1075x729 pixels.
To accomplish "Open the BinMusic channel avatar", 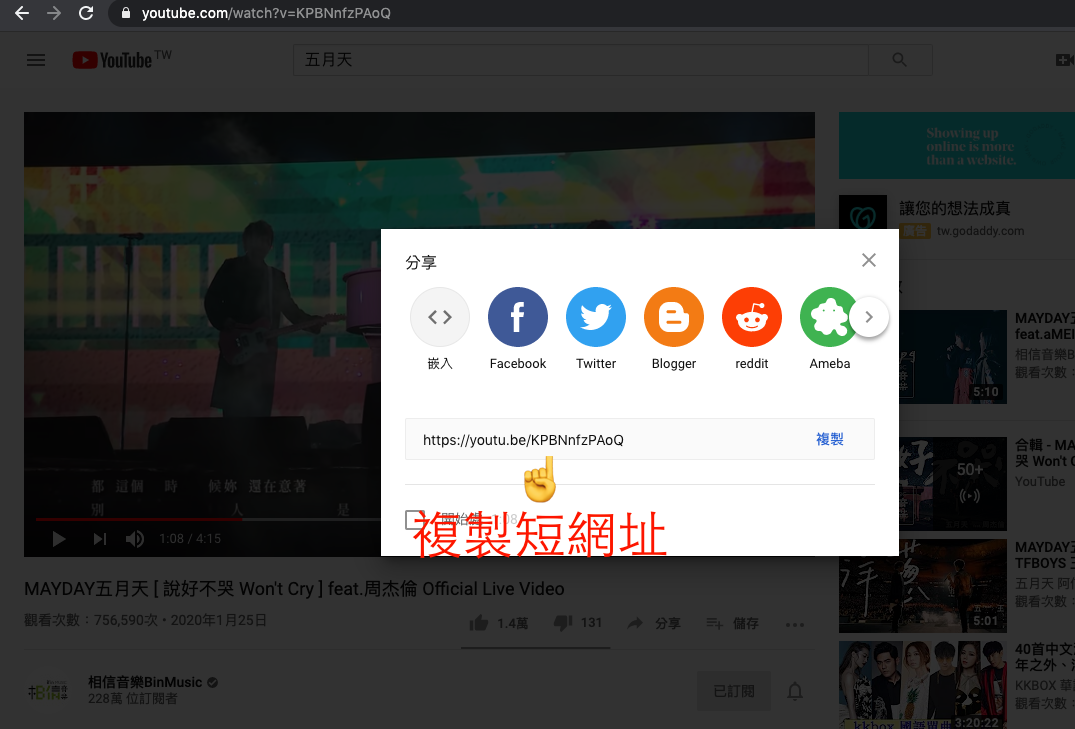I will pos(47,691).
